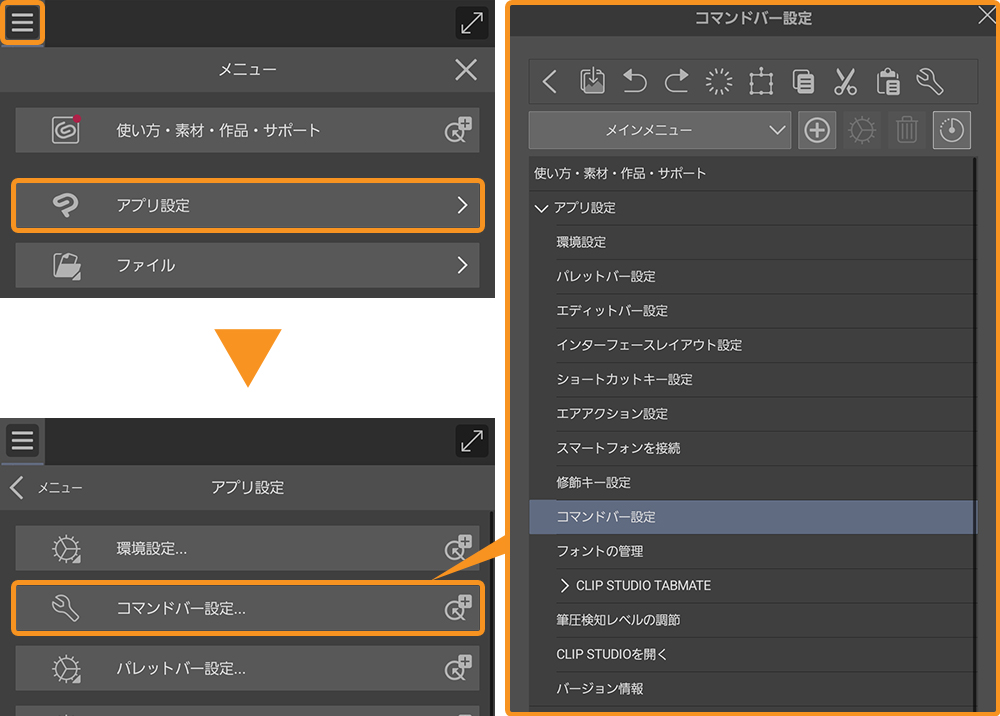Screen dimensions: 1000x716
Task: Click the plus add command button
Action: pyautogui.click(x=817, y=130)
